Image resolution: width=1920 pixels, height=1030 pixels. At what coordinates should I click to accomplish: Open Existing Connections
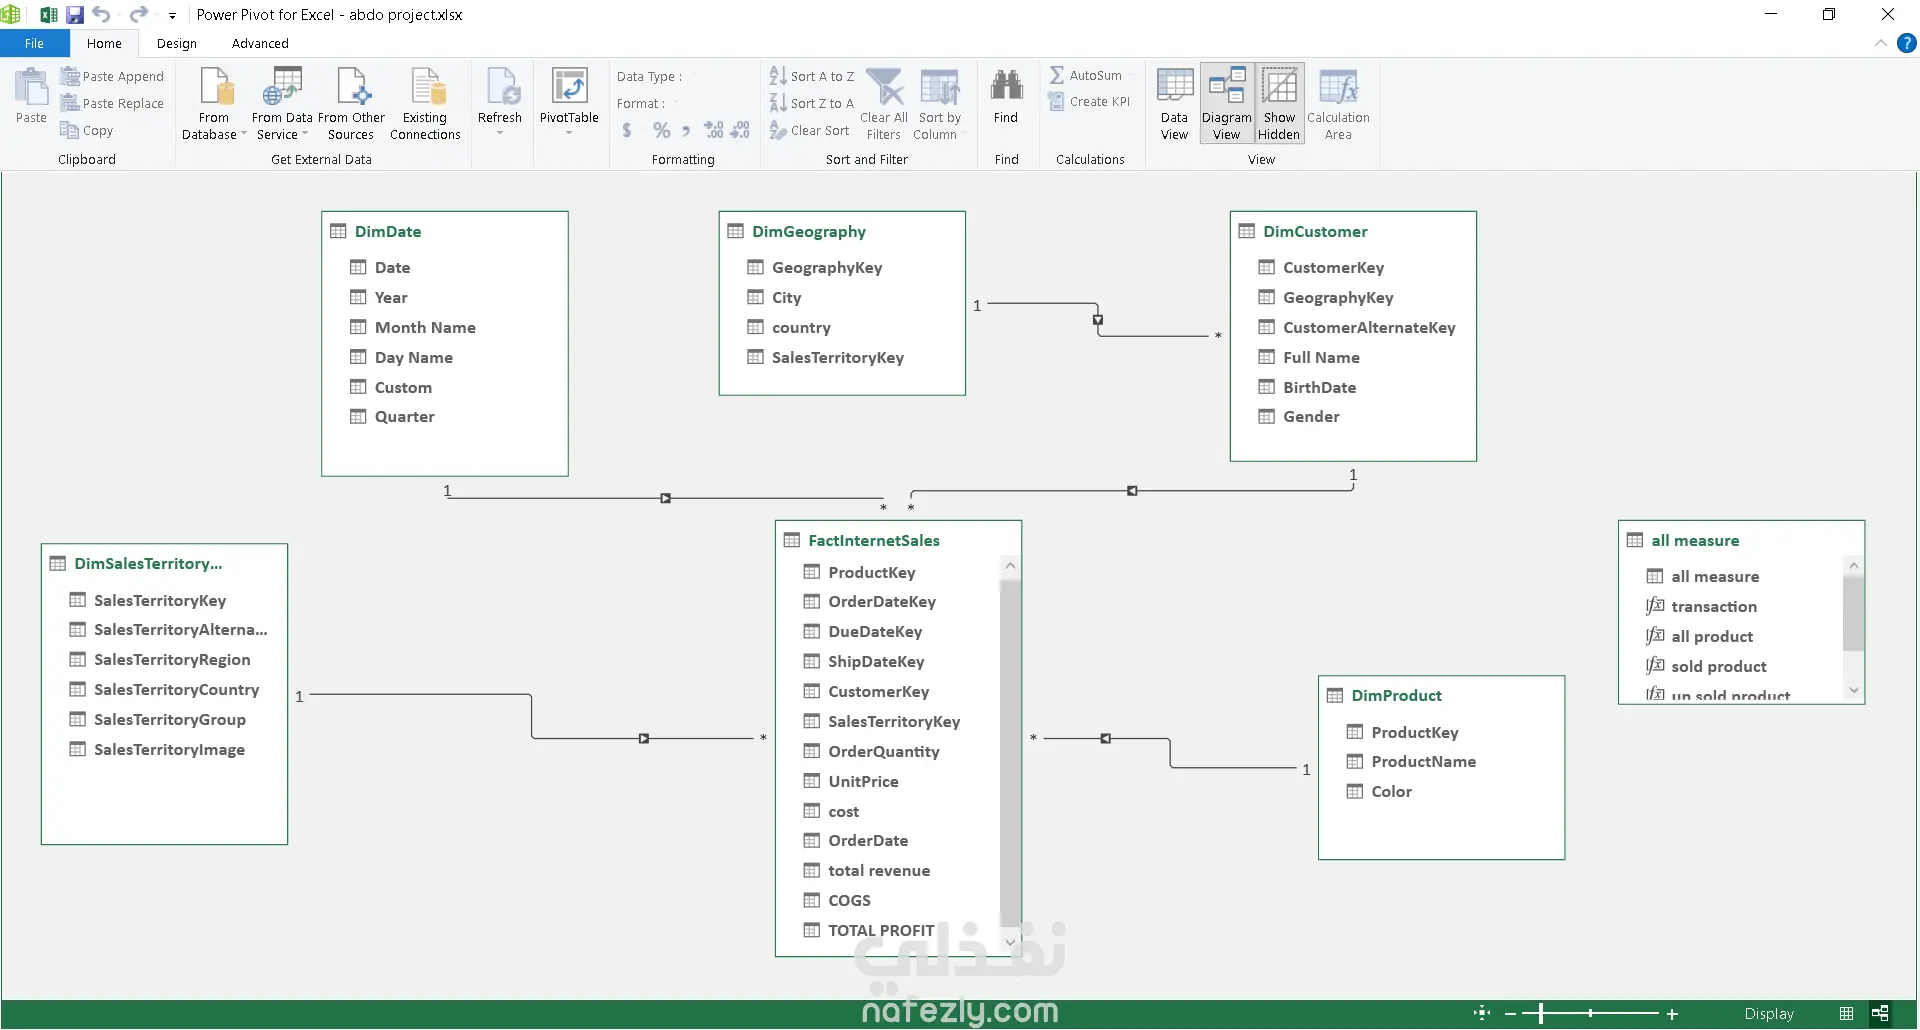click(425, 104)
